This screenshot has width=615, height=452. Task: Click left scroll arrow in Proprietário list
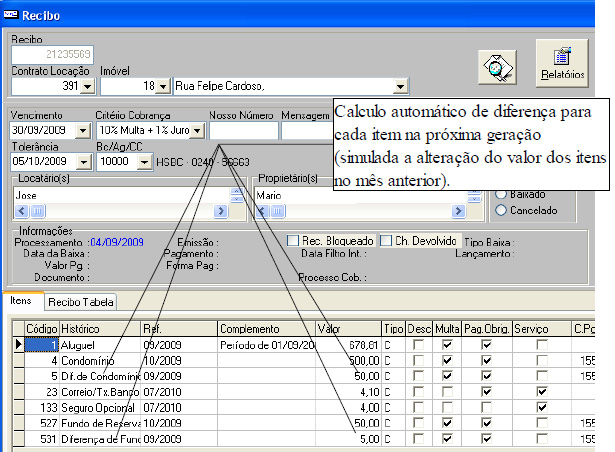click(261, 211)
